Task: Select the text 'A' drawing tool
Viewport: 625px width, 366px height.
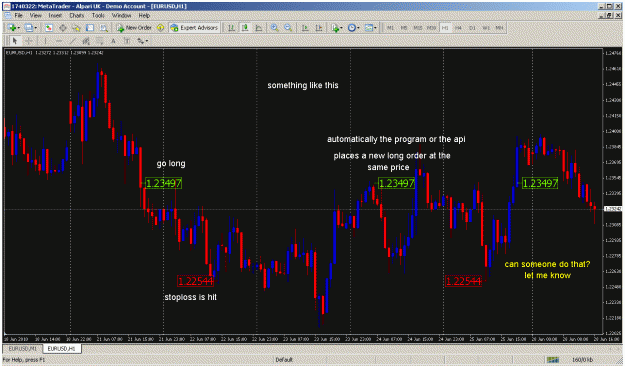Action: pos(113,41)
